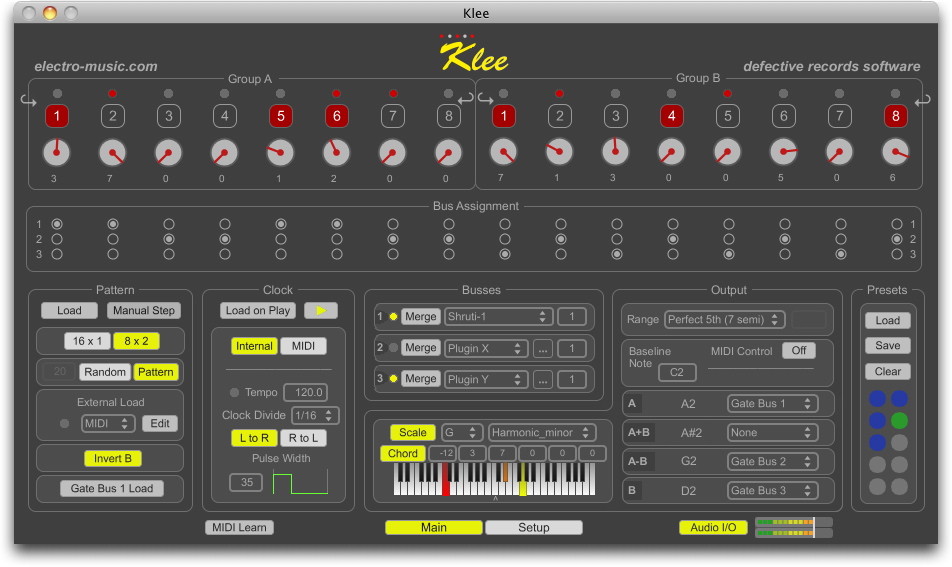952x567 pixels.
Task: Click Bus 3 yellow activity indicator
Action: pyautogui.click(x=393, y=379)
